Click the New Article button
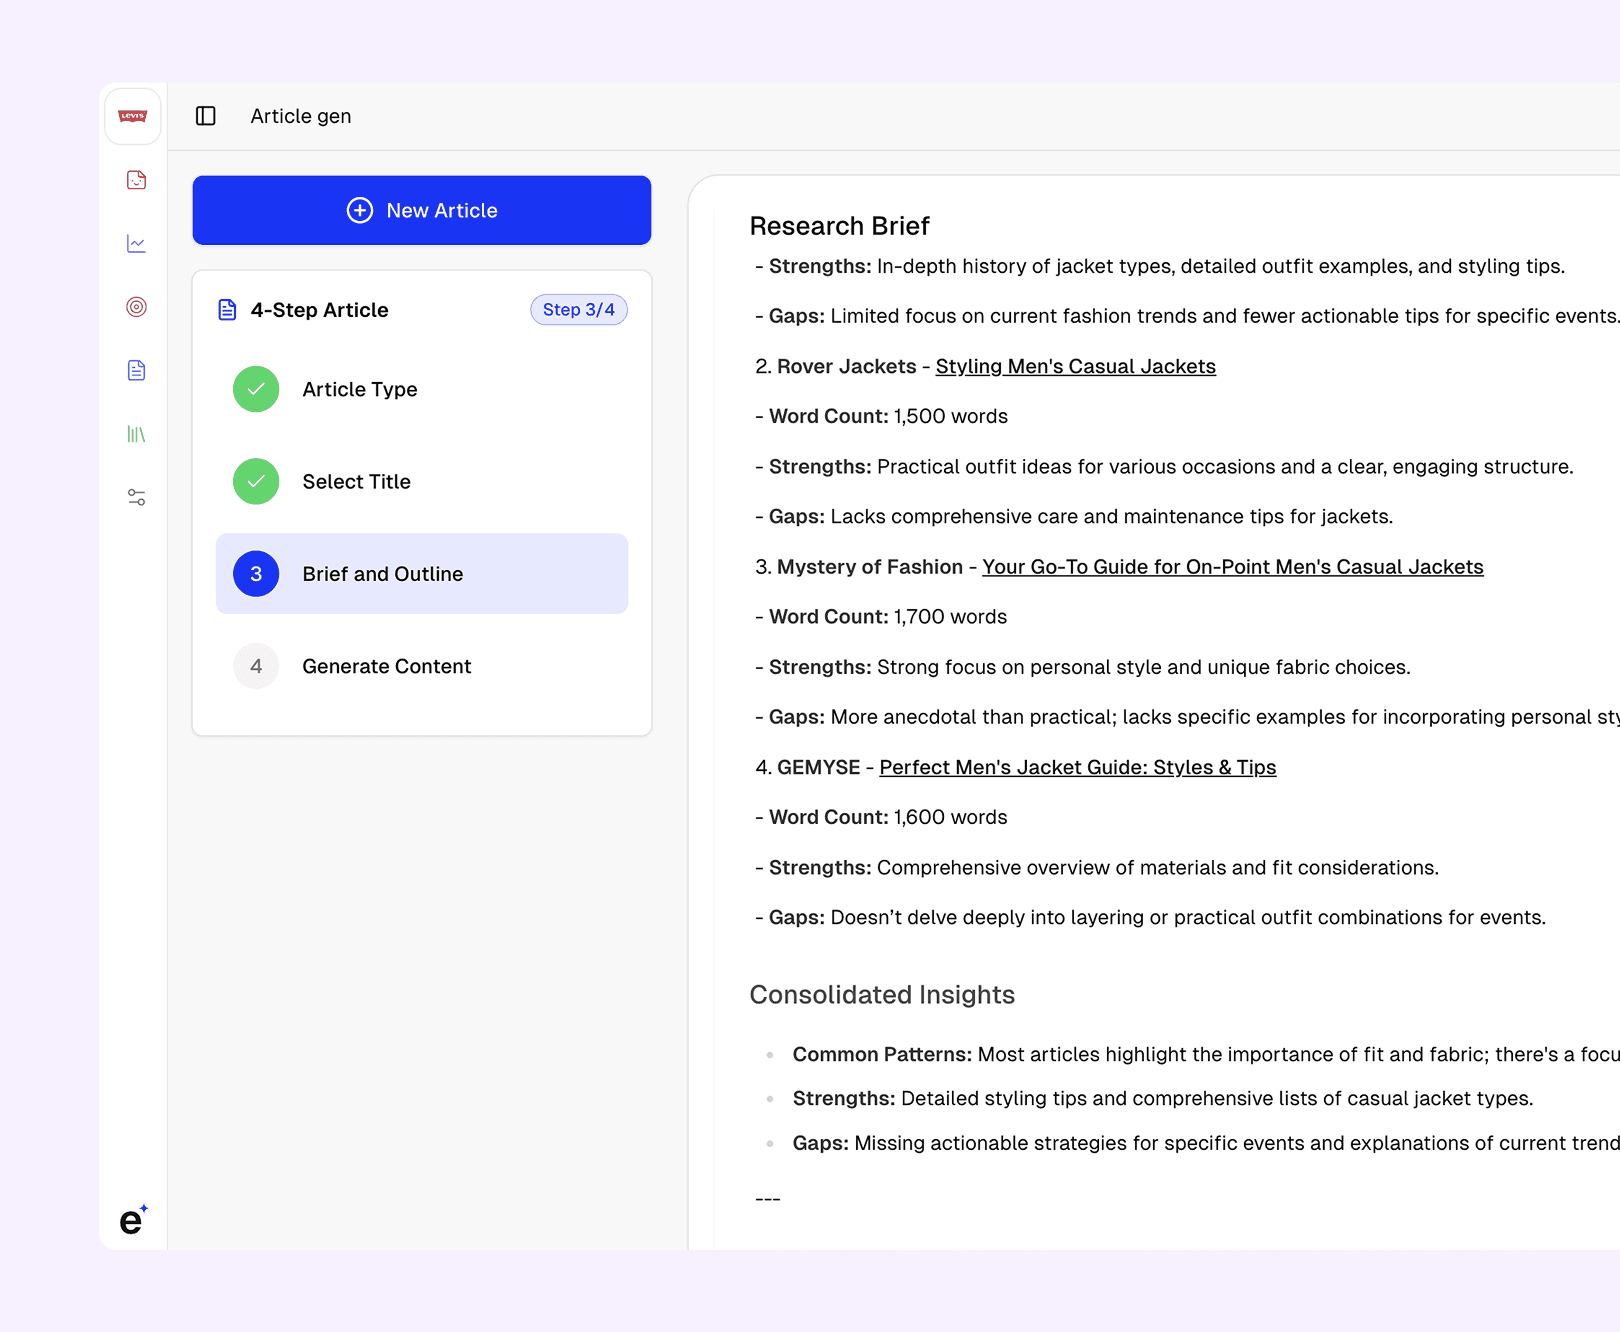The height and width of the screenshot is (1332, 1620). click(x=422, y=210)
